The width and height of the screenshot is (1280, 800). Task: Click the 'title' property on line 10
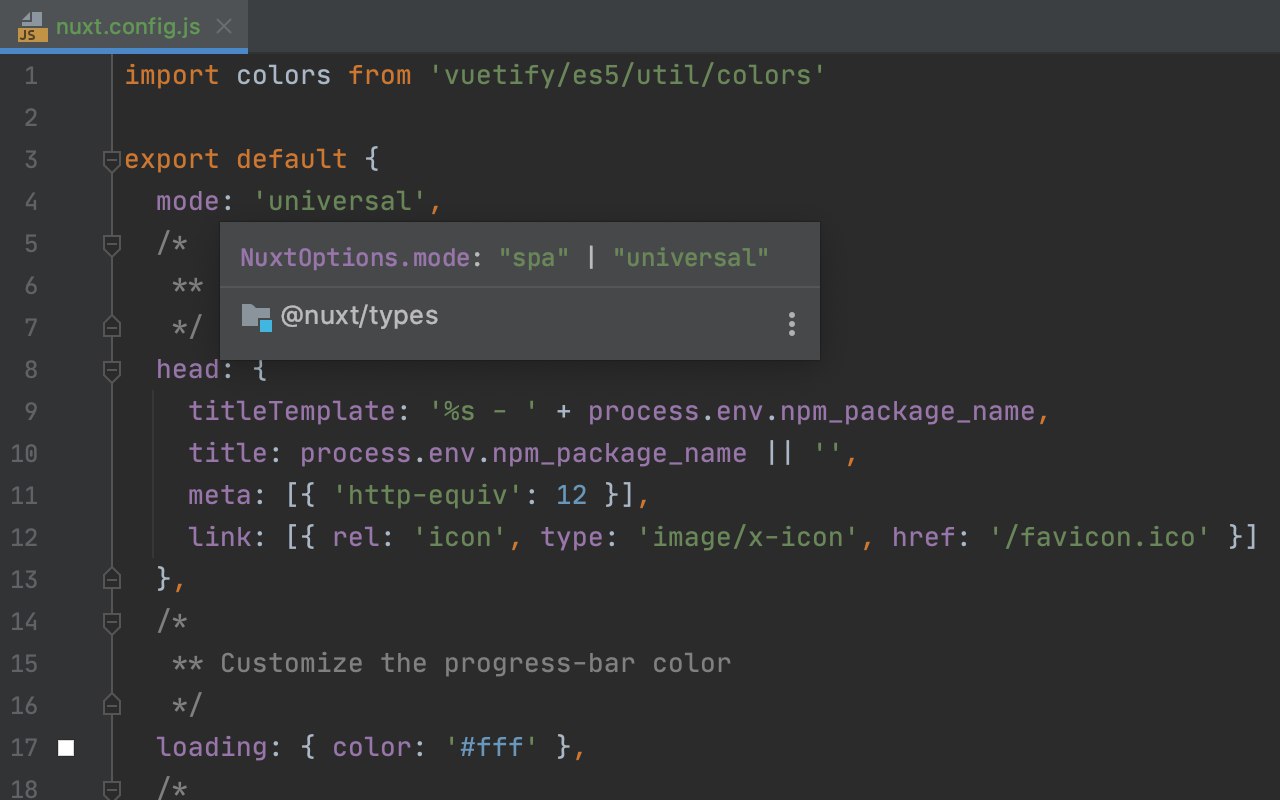(228, 454)
